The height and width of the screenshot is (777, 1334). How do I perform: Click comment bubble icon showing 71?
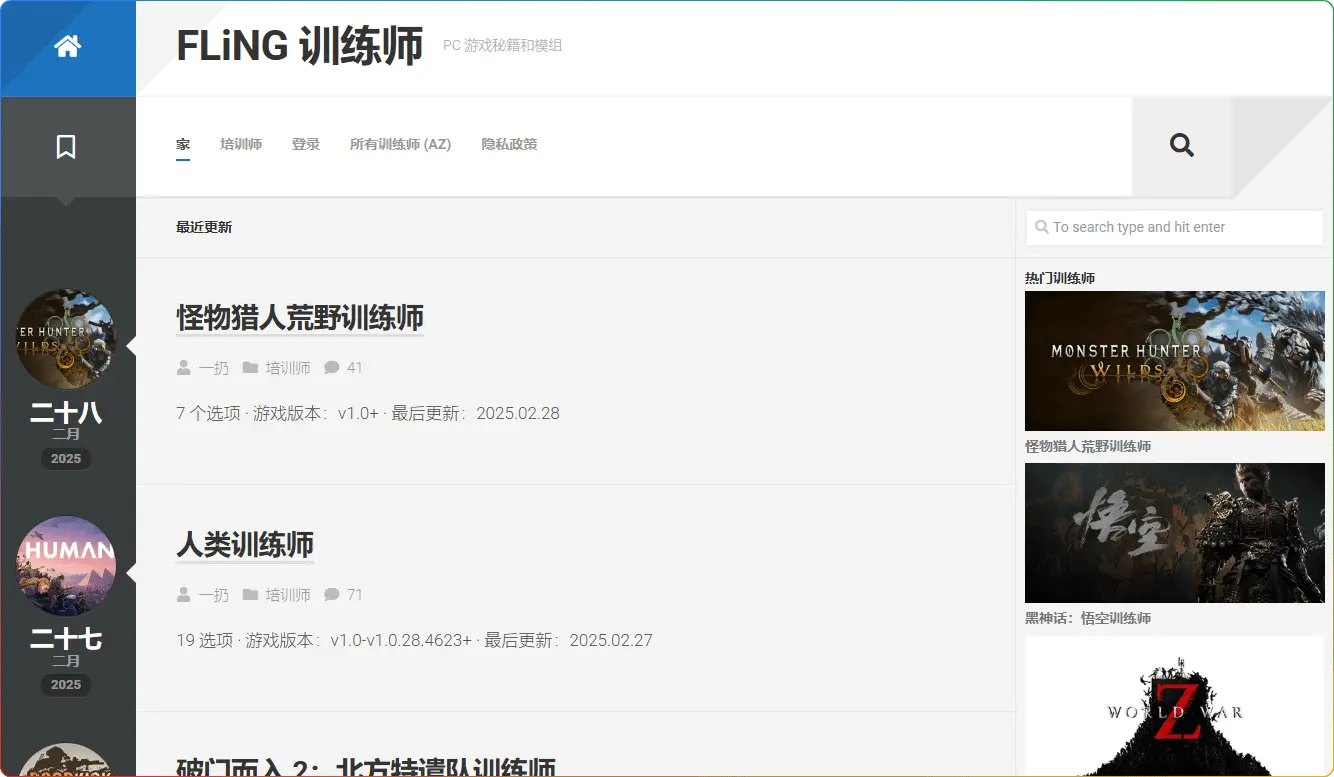click(x=332, y=595)
